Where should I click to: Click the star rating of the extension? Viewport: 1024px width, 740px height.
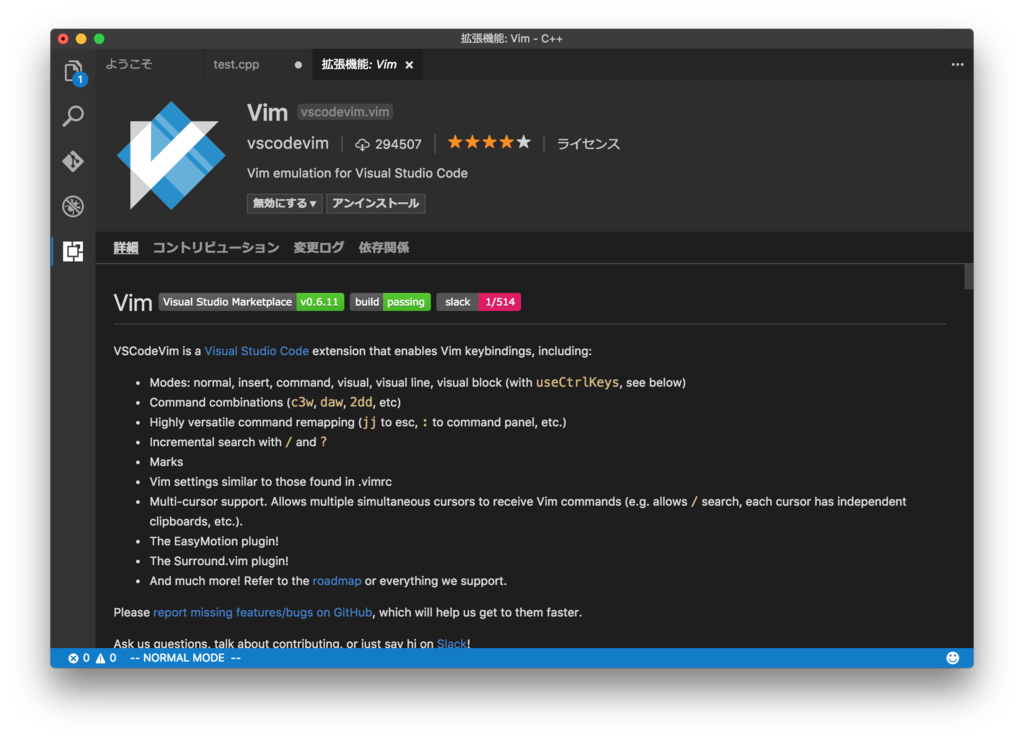click(x=489, y=142)
